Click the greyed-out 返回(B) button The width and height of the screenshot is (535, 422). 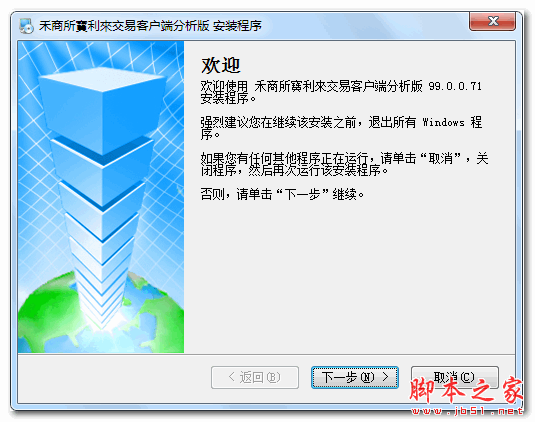click(x=255, y=377)
